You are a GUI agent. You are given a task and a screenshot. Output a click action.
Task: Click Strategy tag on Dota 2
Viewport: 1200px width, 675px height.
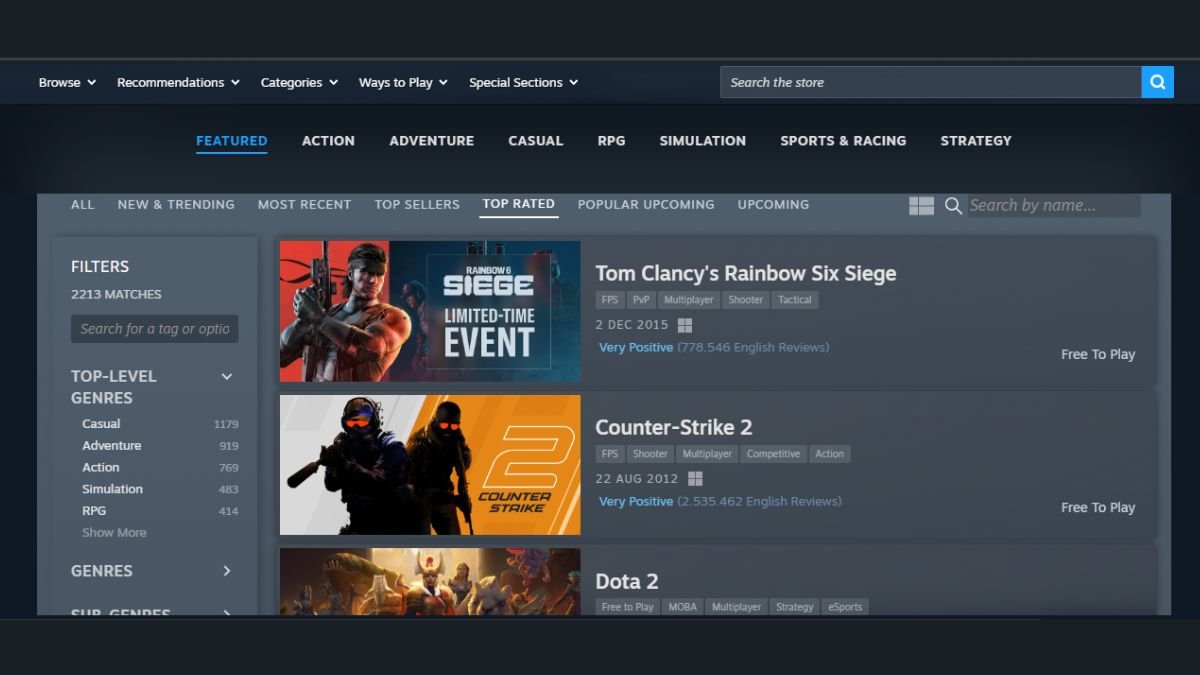(x=794, y=607)
